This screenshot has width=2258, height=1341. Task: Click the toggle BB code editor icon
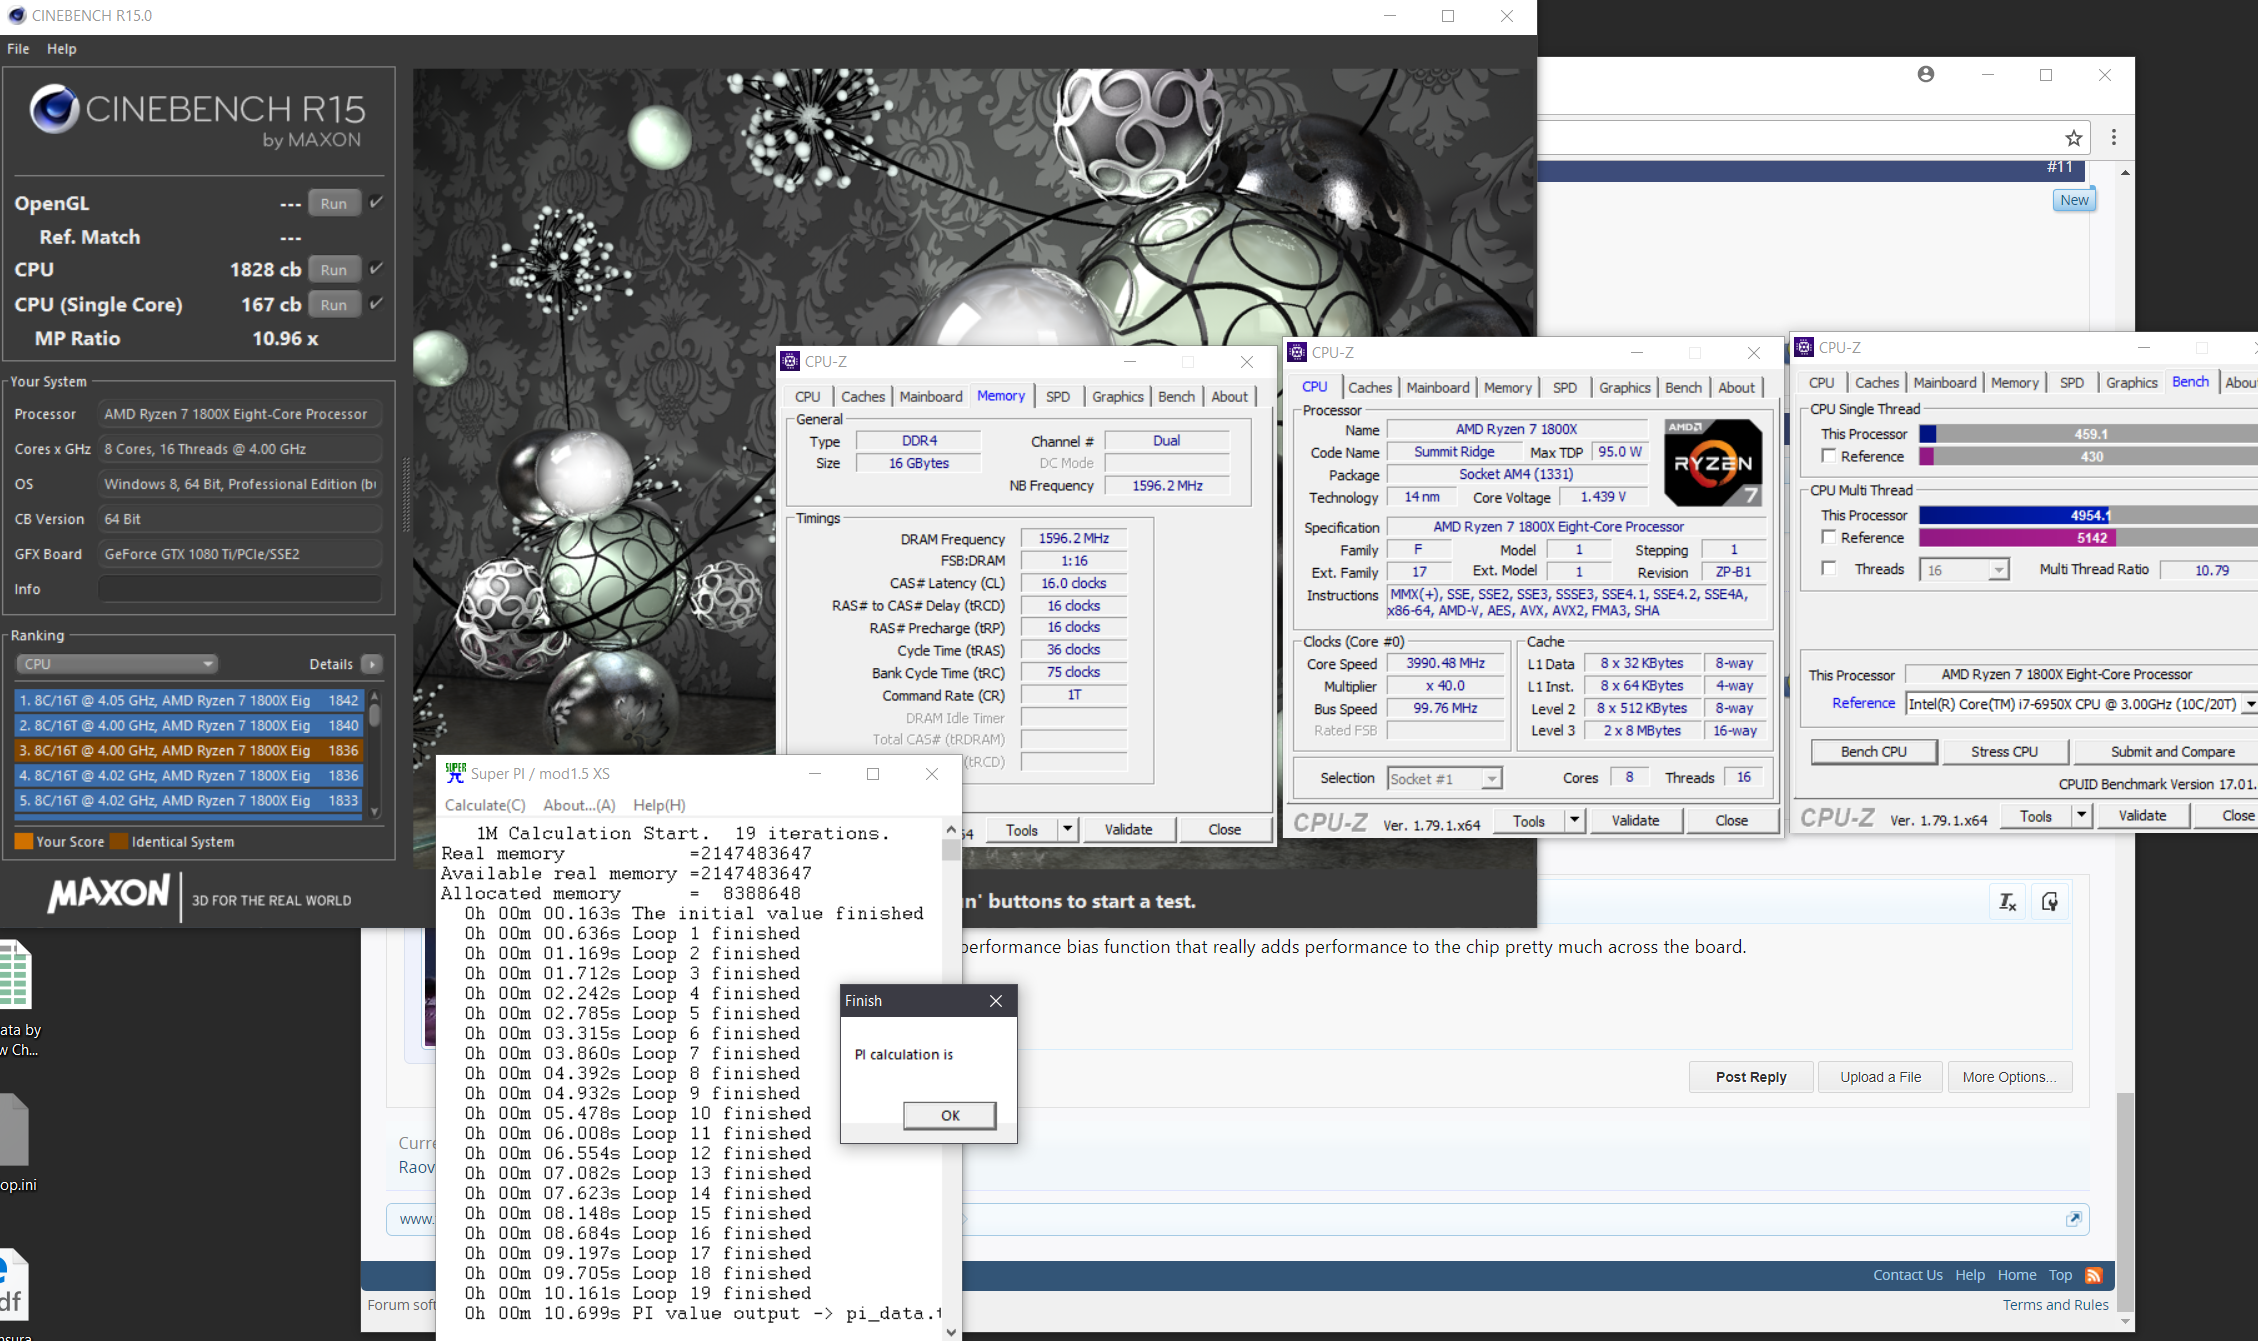pos(2049,902)
